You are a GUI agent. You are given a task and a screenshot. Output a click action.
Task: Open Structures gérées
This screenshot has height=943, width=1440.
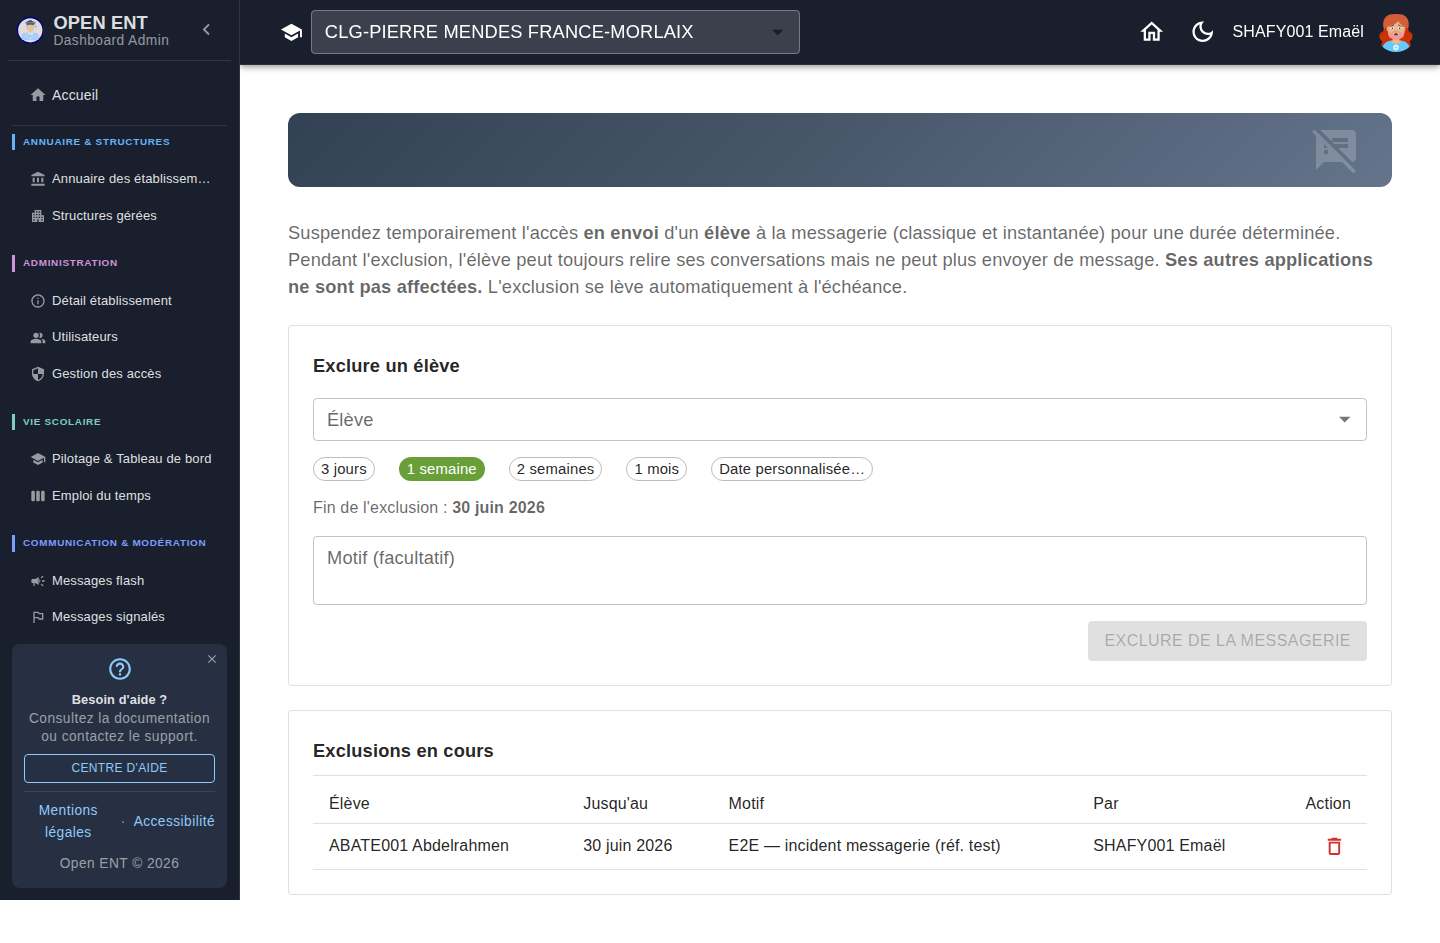[119, 216]
